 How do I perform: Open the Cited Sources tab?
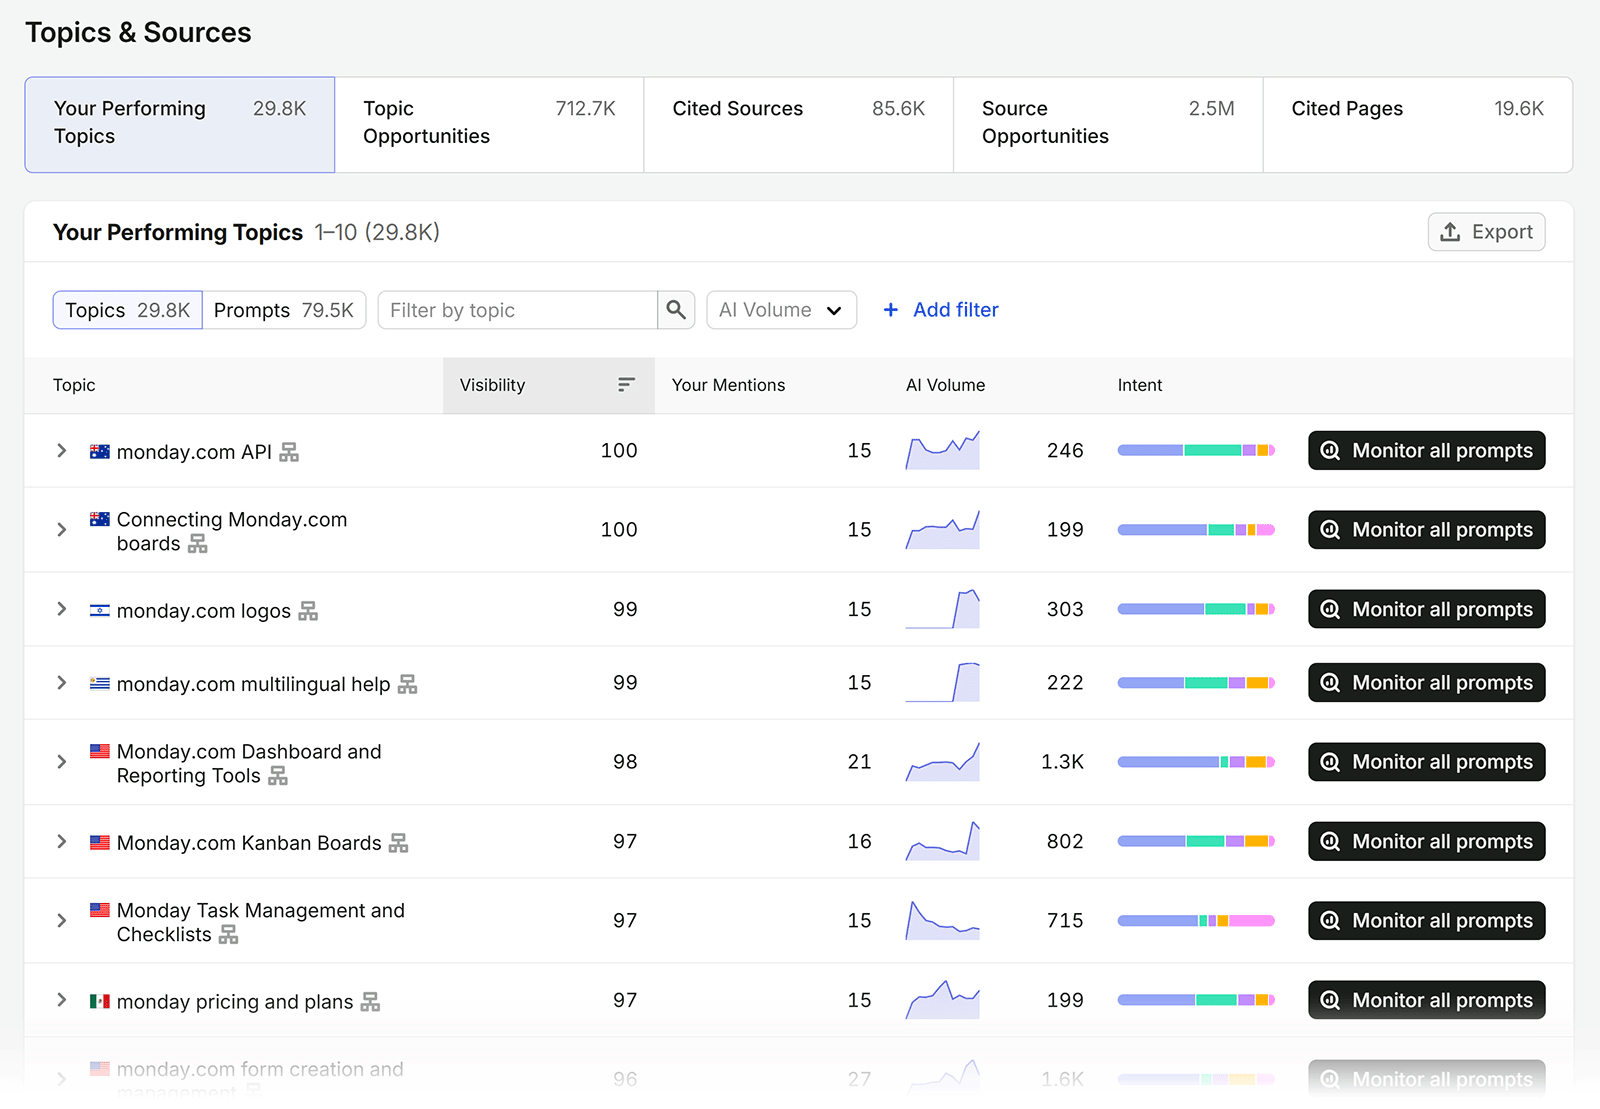coord(798,125)
